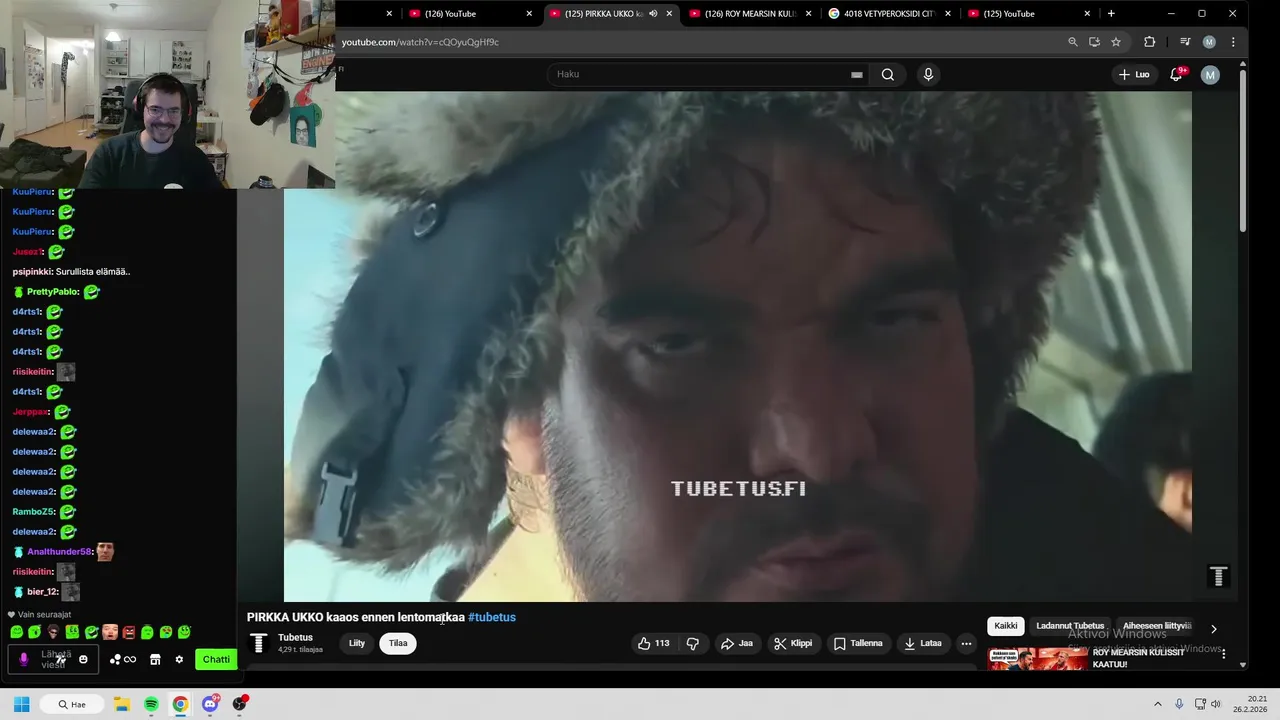Open the chat shop storefront icon

[x=155, y=659]
